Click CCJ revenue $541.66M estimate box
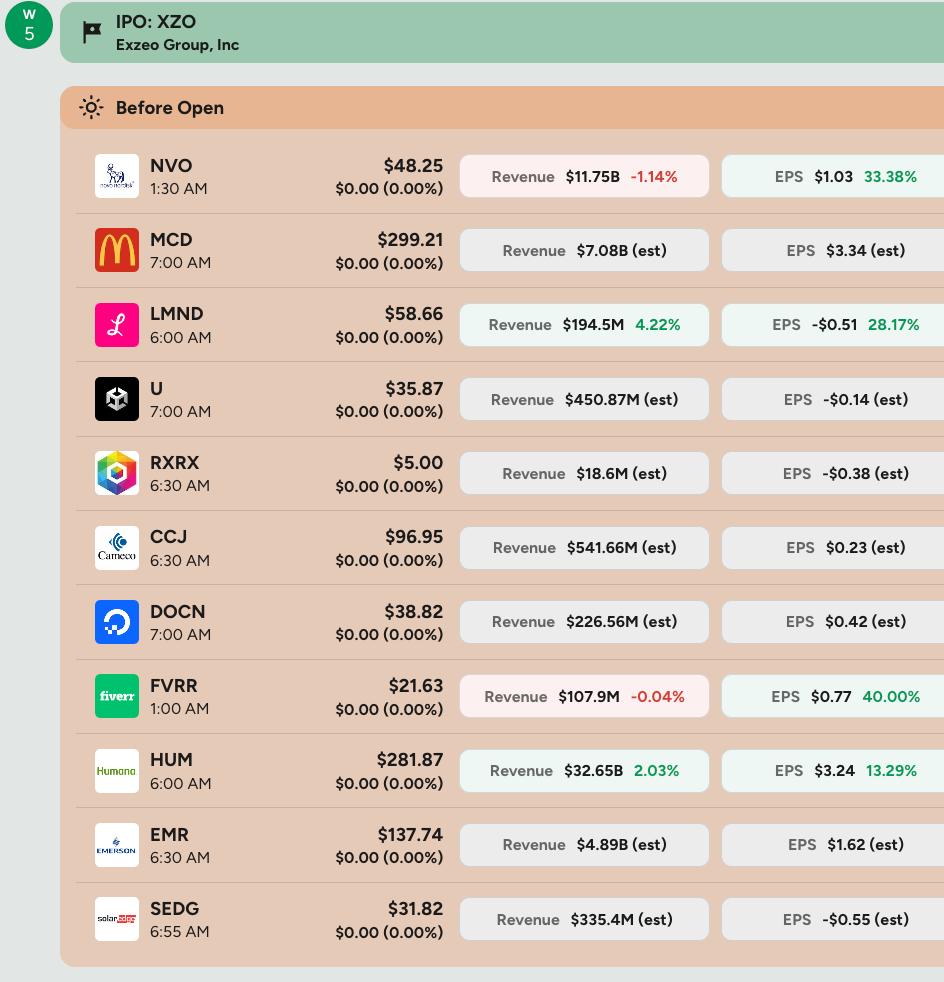This screenshot has width=944, height=982. (584, 548)
